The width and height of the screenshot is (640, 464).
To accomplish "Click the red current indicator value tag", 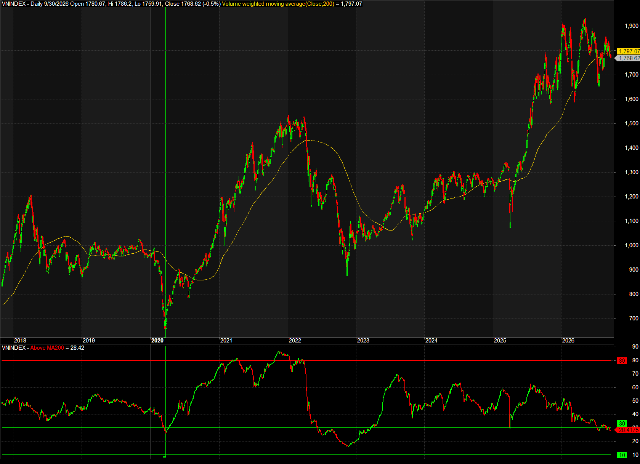I will coord(628,430).
